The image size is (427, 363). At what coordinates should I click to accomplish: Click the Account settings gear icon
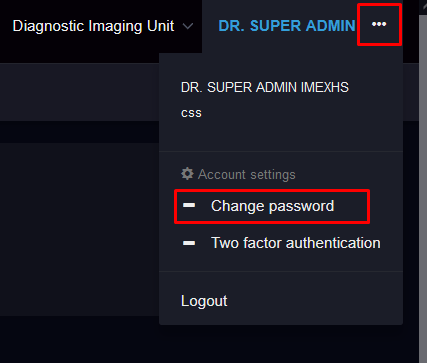click(x=187, y=174)
